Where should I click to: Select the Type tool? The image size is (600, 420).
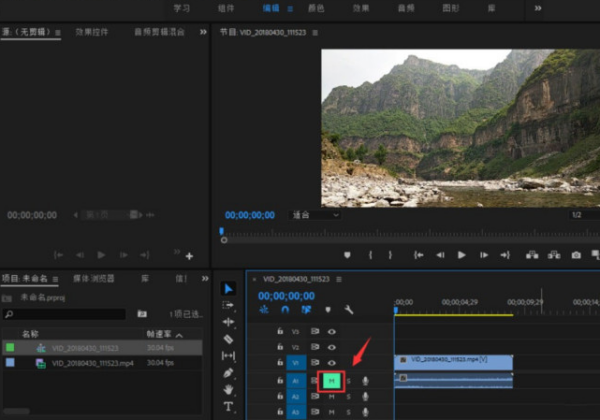[x=228, y=406]
